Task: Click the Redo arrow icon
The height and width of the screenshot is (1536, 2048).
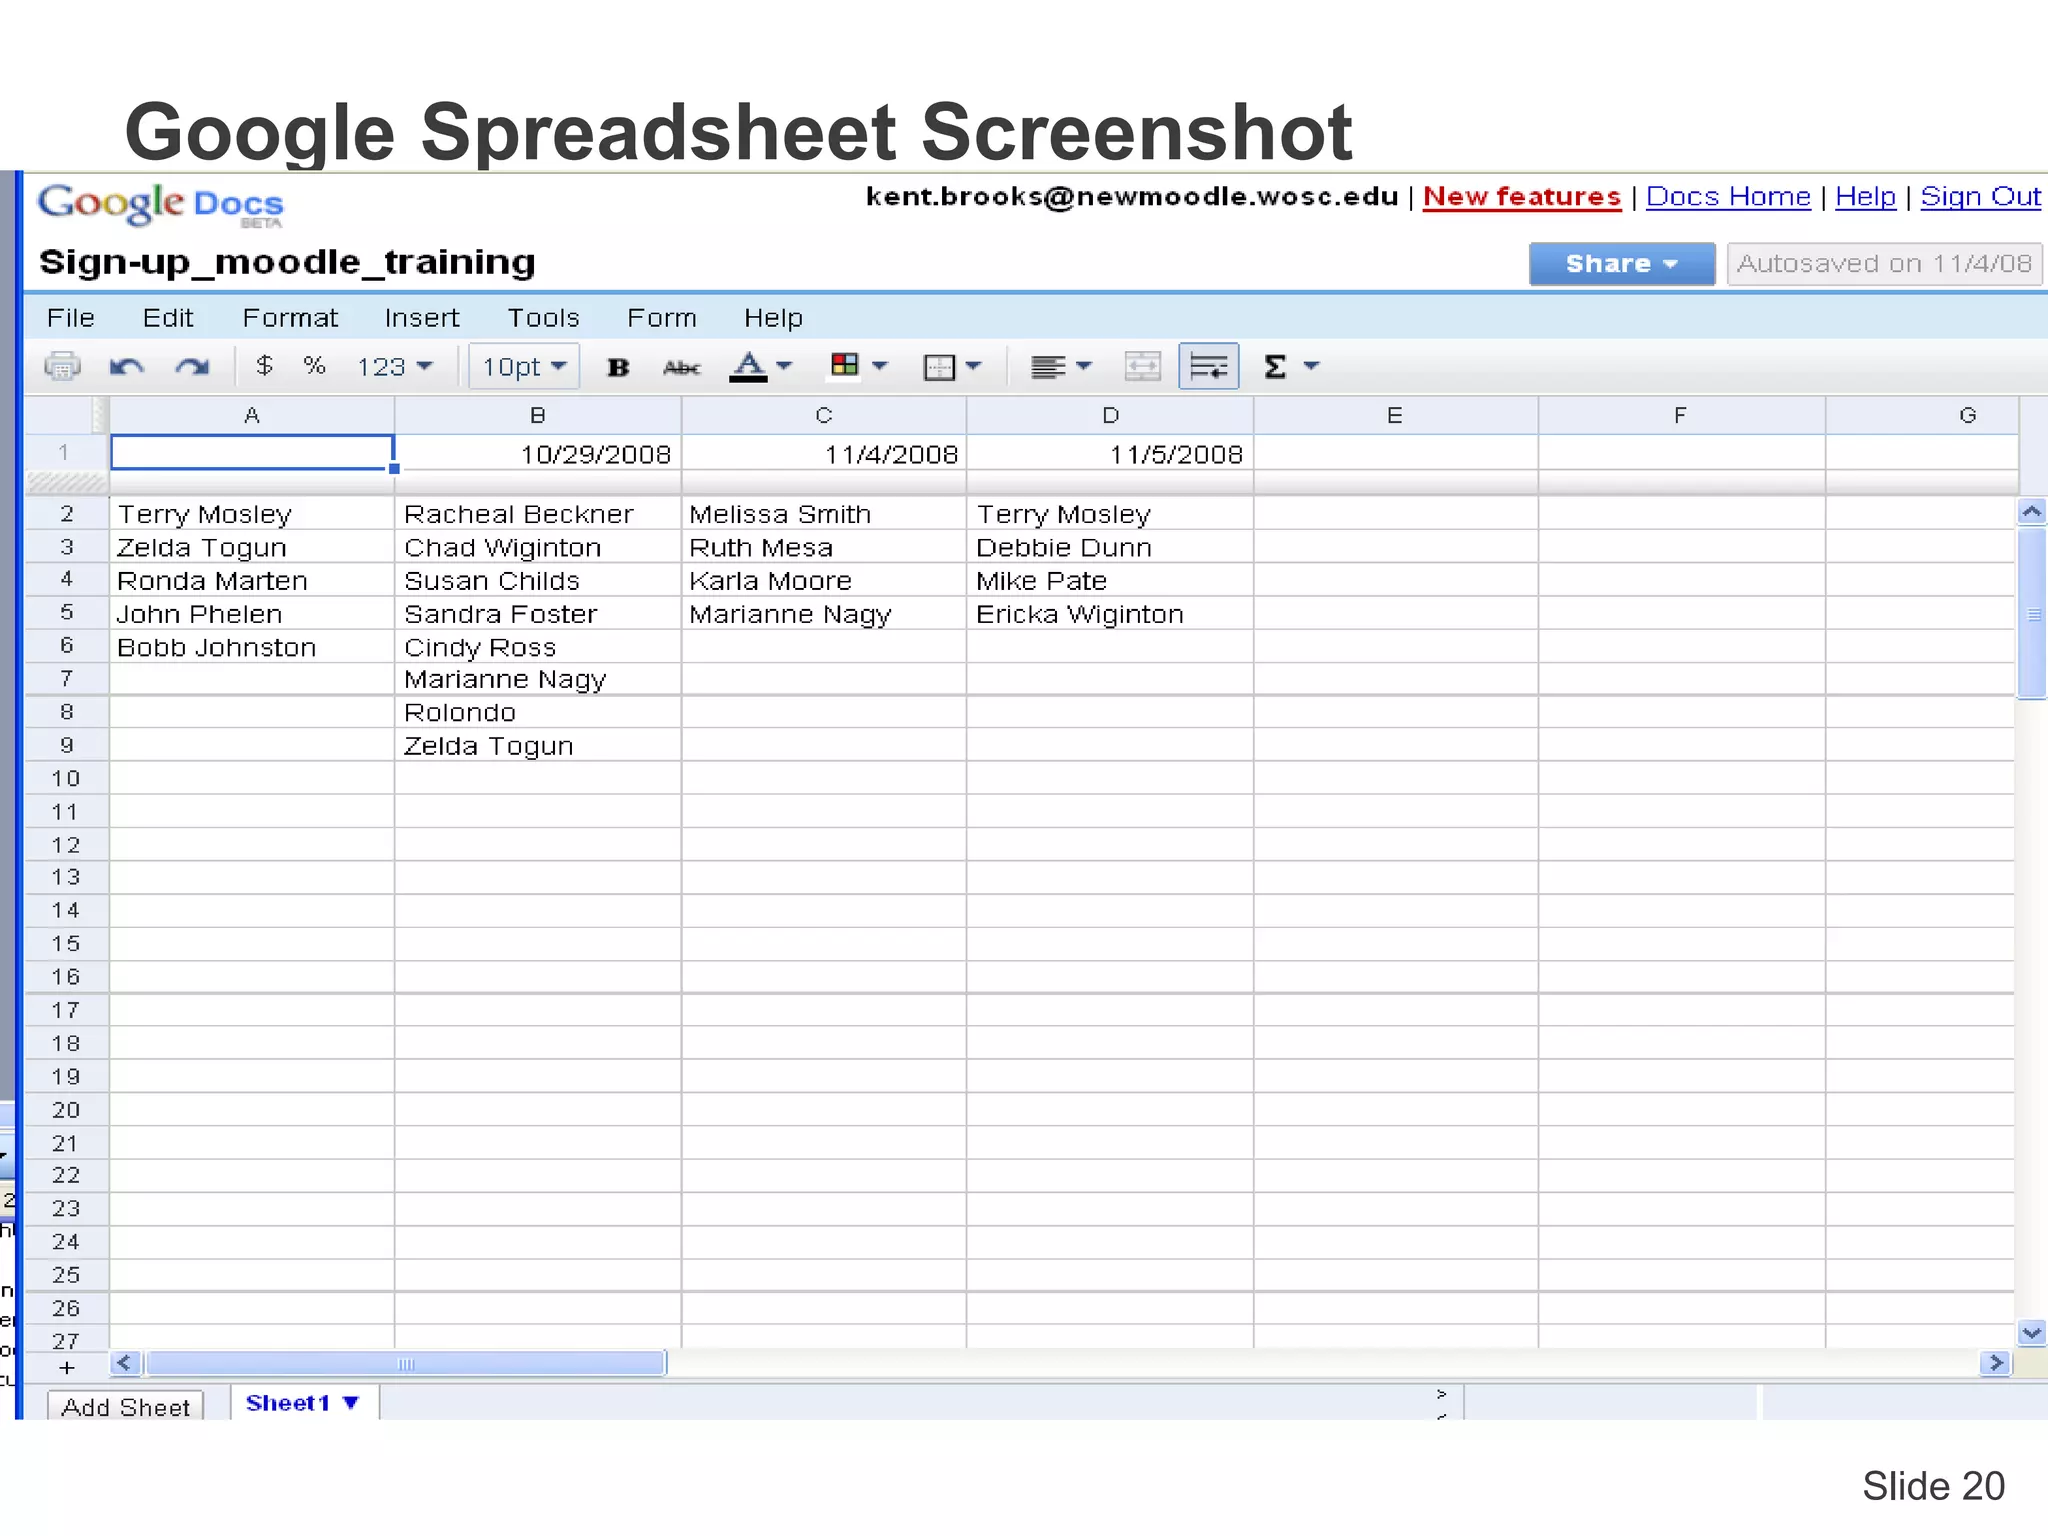Action: 192,367
